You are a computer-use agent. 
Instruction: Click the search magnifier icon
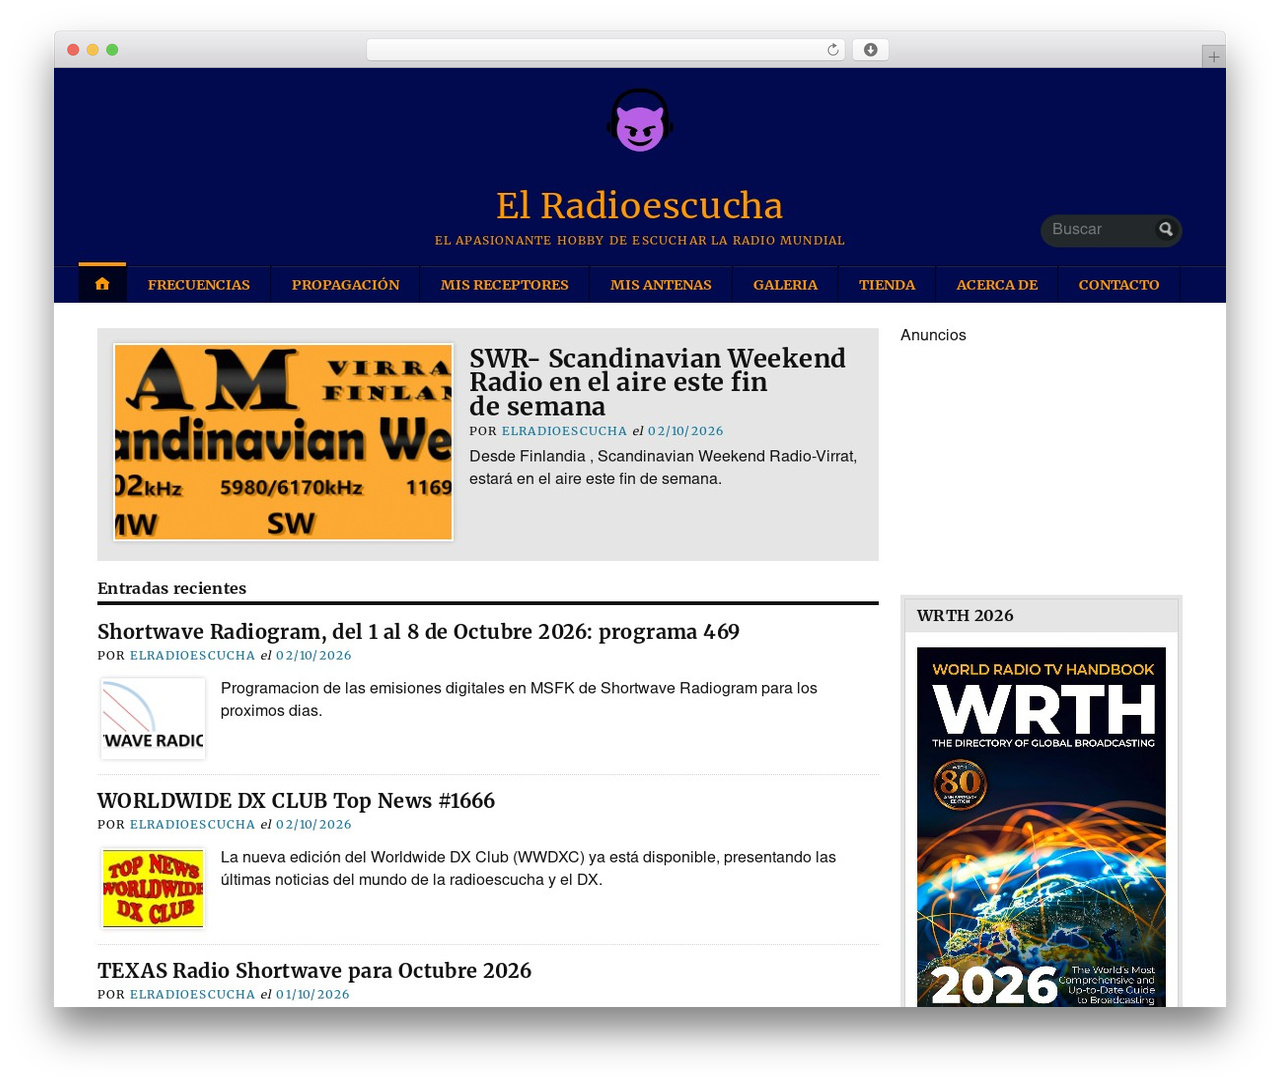pyautogui.click(x=1165, y=230)
